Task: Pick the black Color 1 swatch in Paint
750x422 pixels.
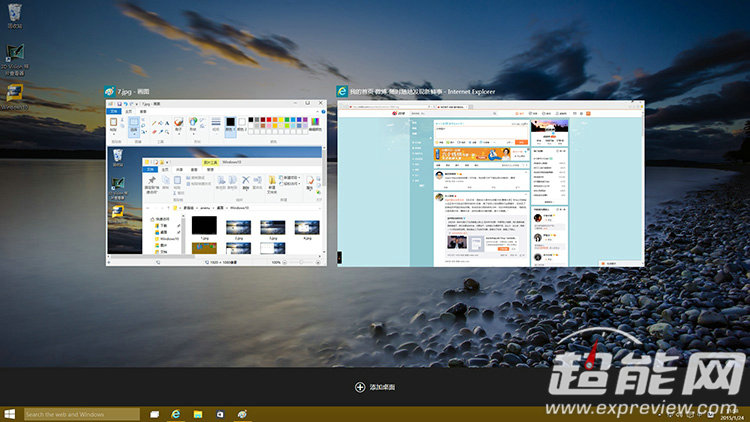Action: point(229,122)
